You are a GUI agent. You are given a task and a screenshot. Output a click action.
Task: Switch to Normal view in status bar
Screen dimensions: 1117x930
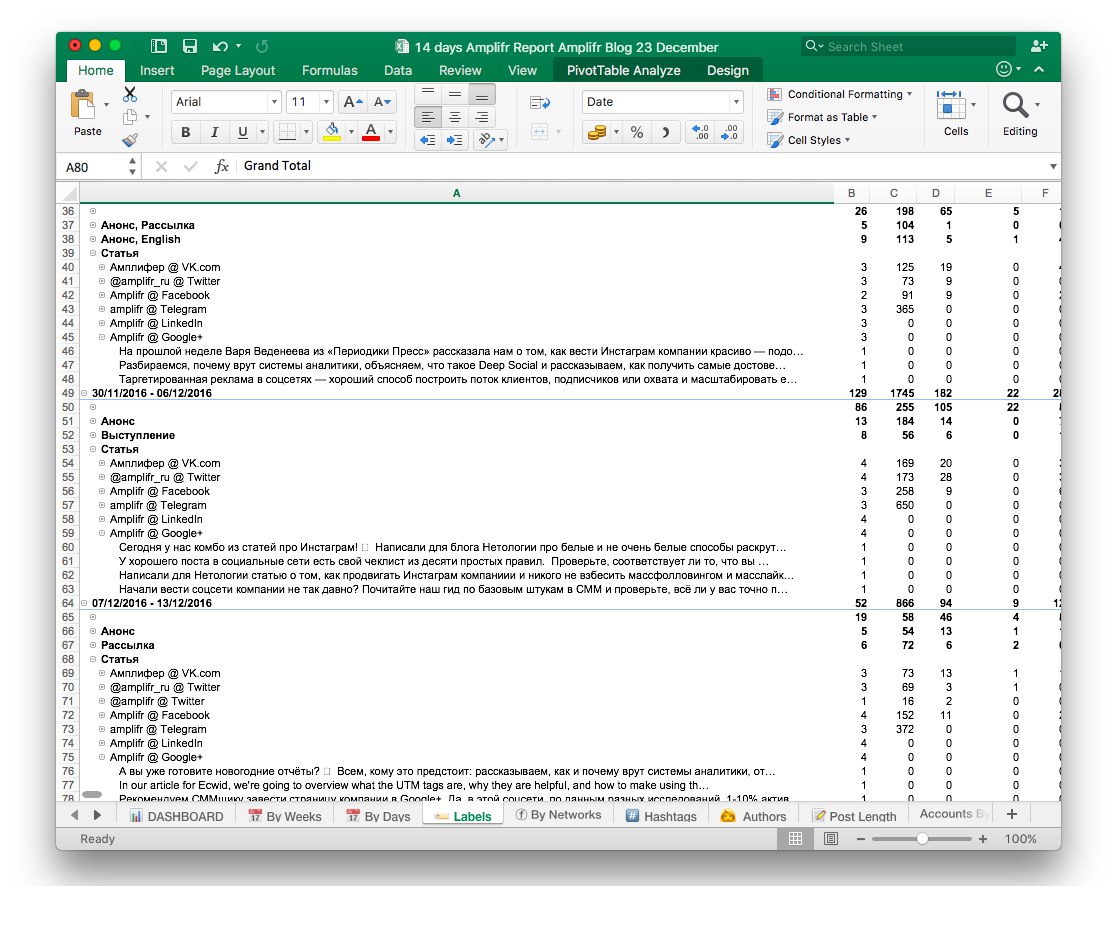pyautogui.click(x=796, y=839)
